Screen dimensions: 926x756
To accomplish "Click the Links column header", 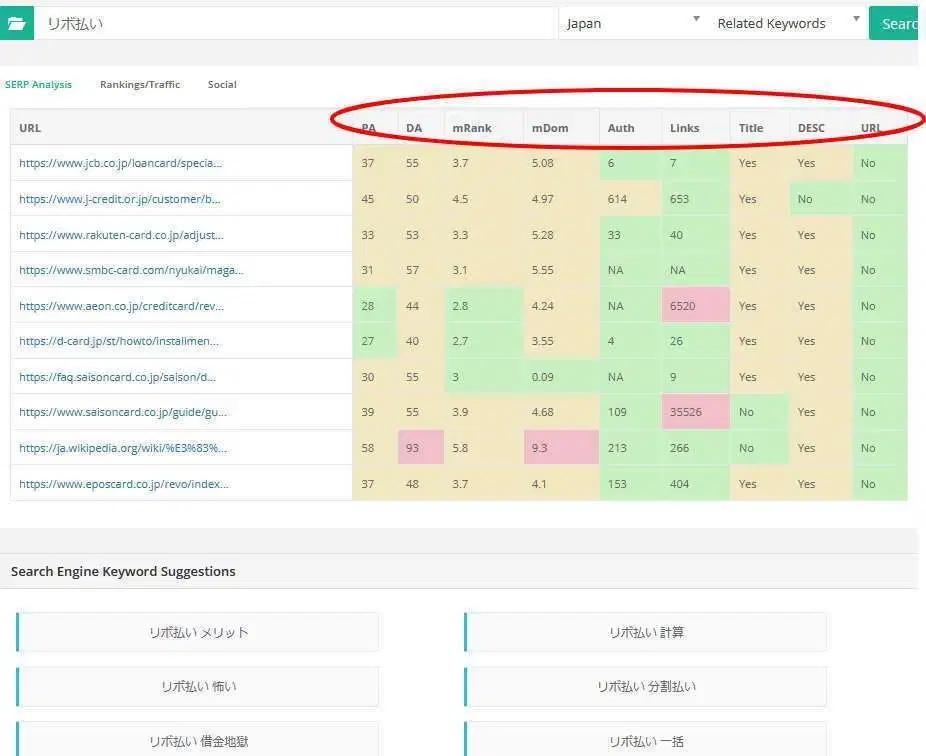I will pos(684,128).
